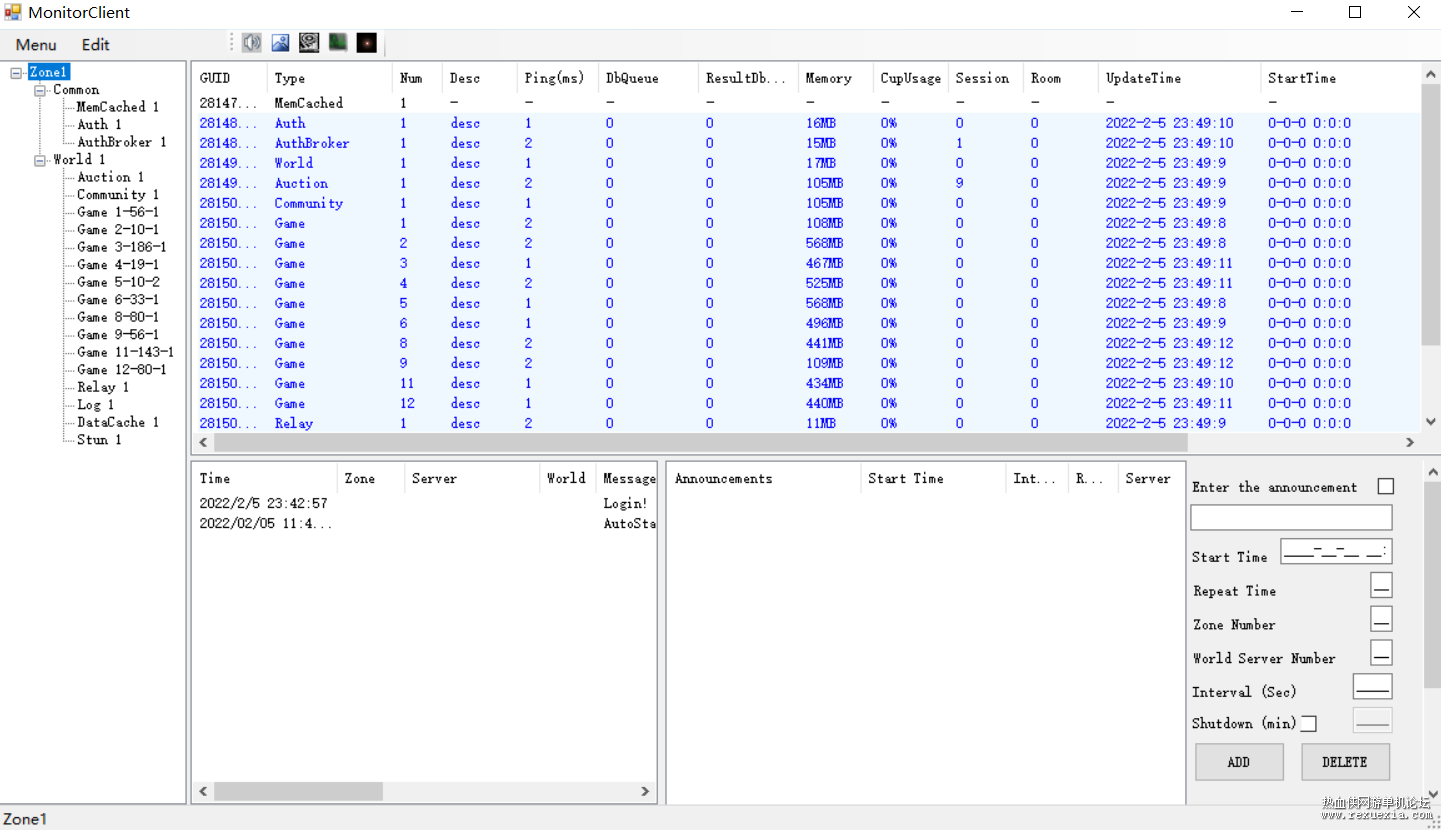Click the hard disk toolbar icon
The height and width of the screenshot is (830, 1441).
tap(309, 43)
